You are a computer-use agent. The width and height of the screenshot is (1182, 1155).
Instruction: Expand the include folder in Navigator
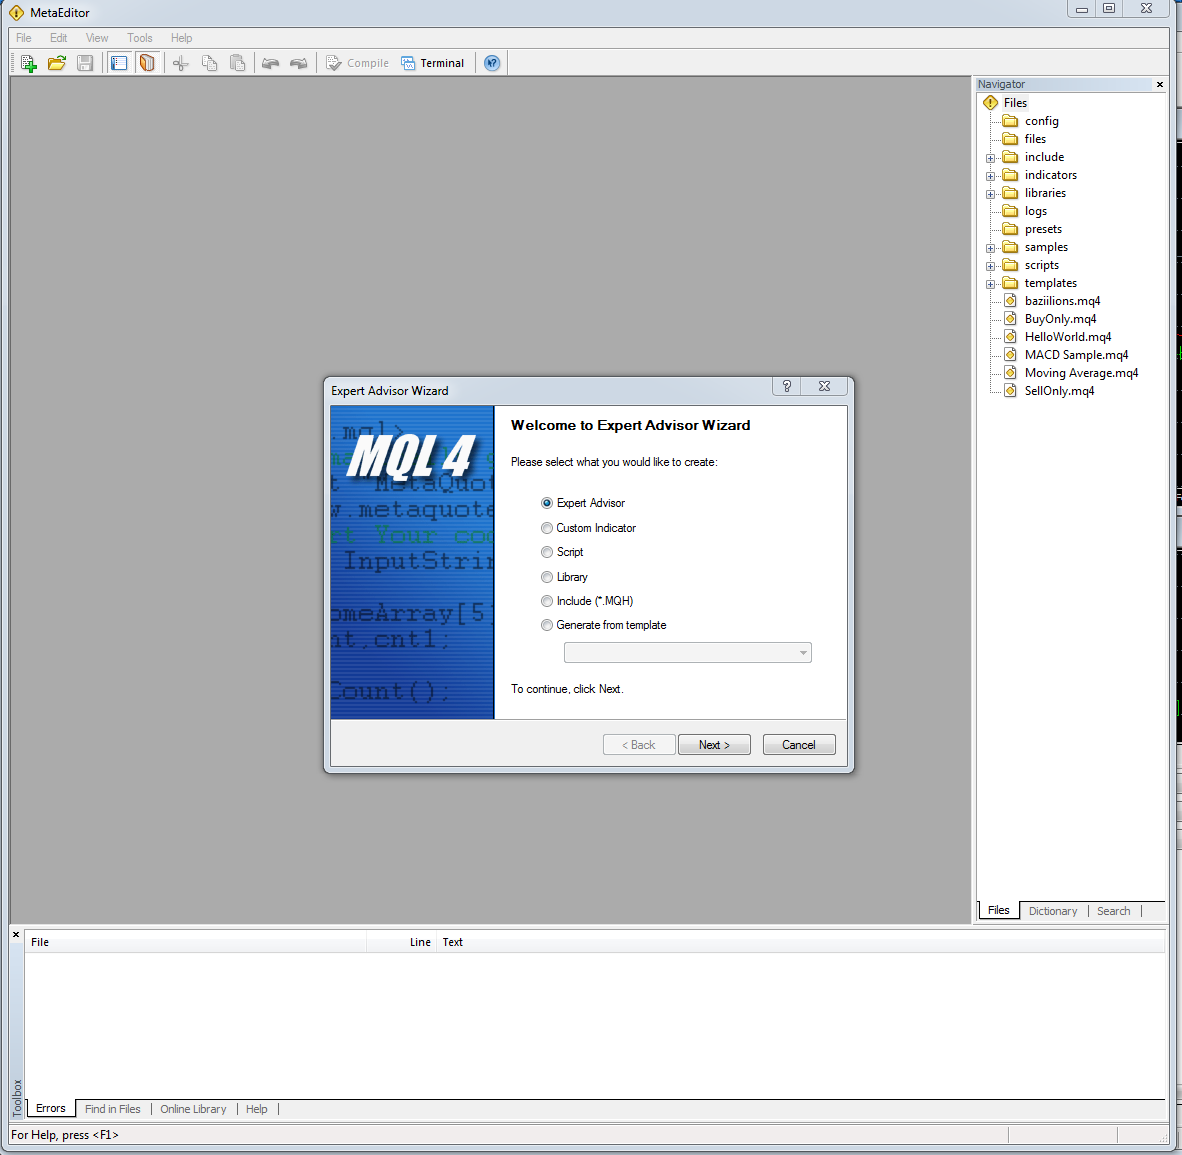pyautogui.click(x=991, y=158)
